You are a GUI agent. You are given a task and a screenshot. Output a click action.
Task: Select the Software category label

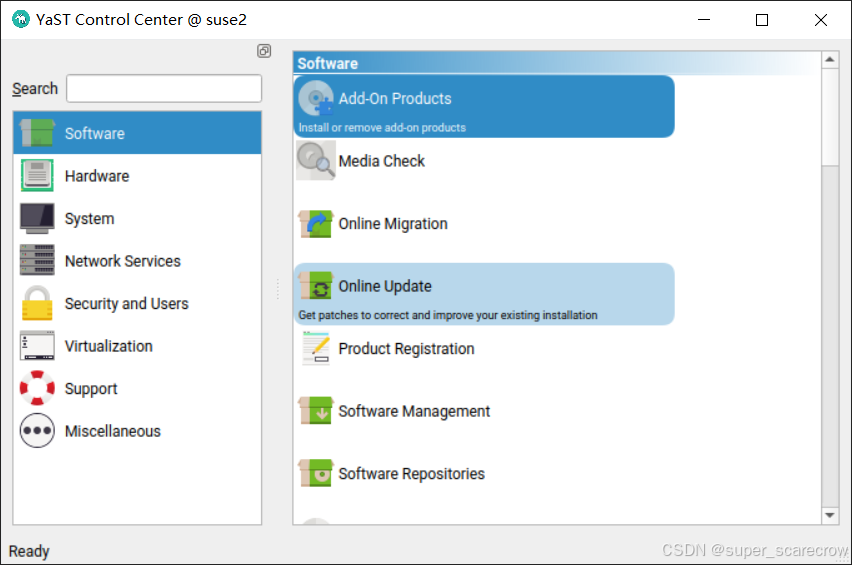tap(95, 134)
